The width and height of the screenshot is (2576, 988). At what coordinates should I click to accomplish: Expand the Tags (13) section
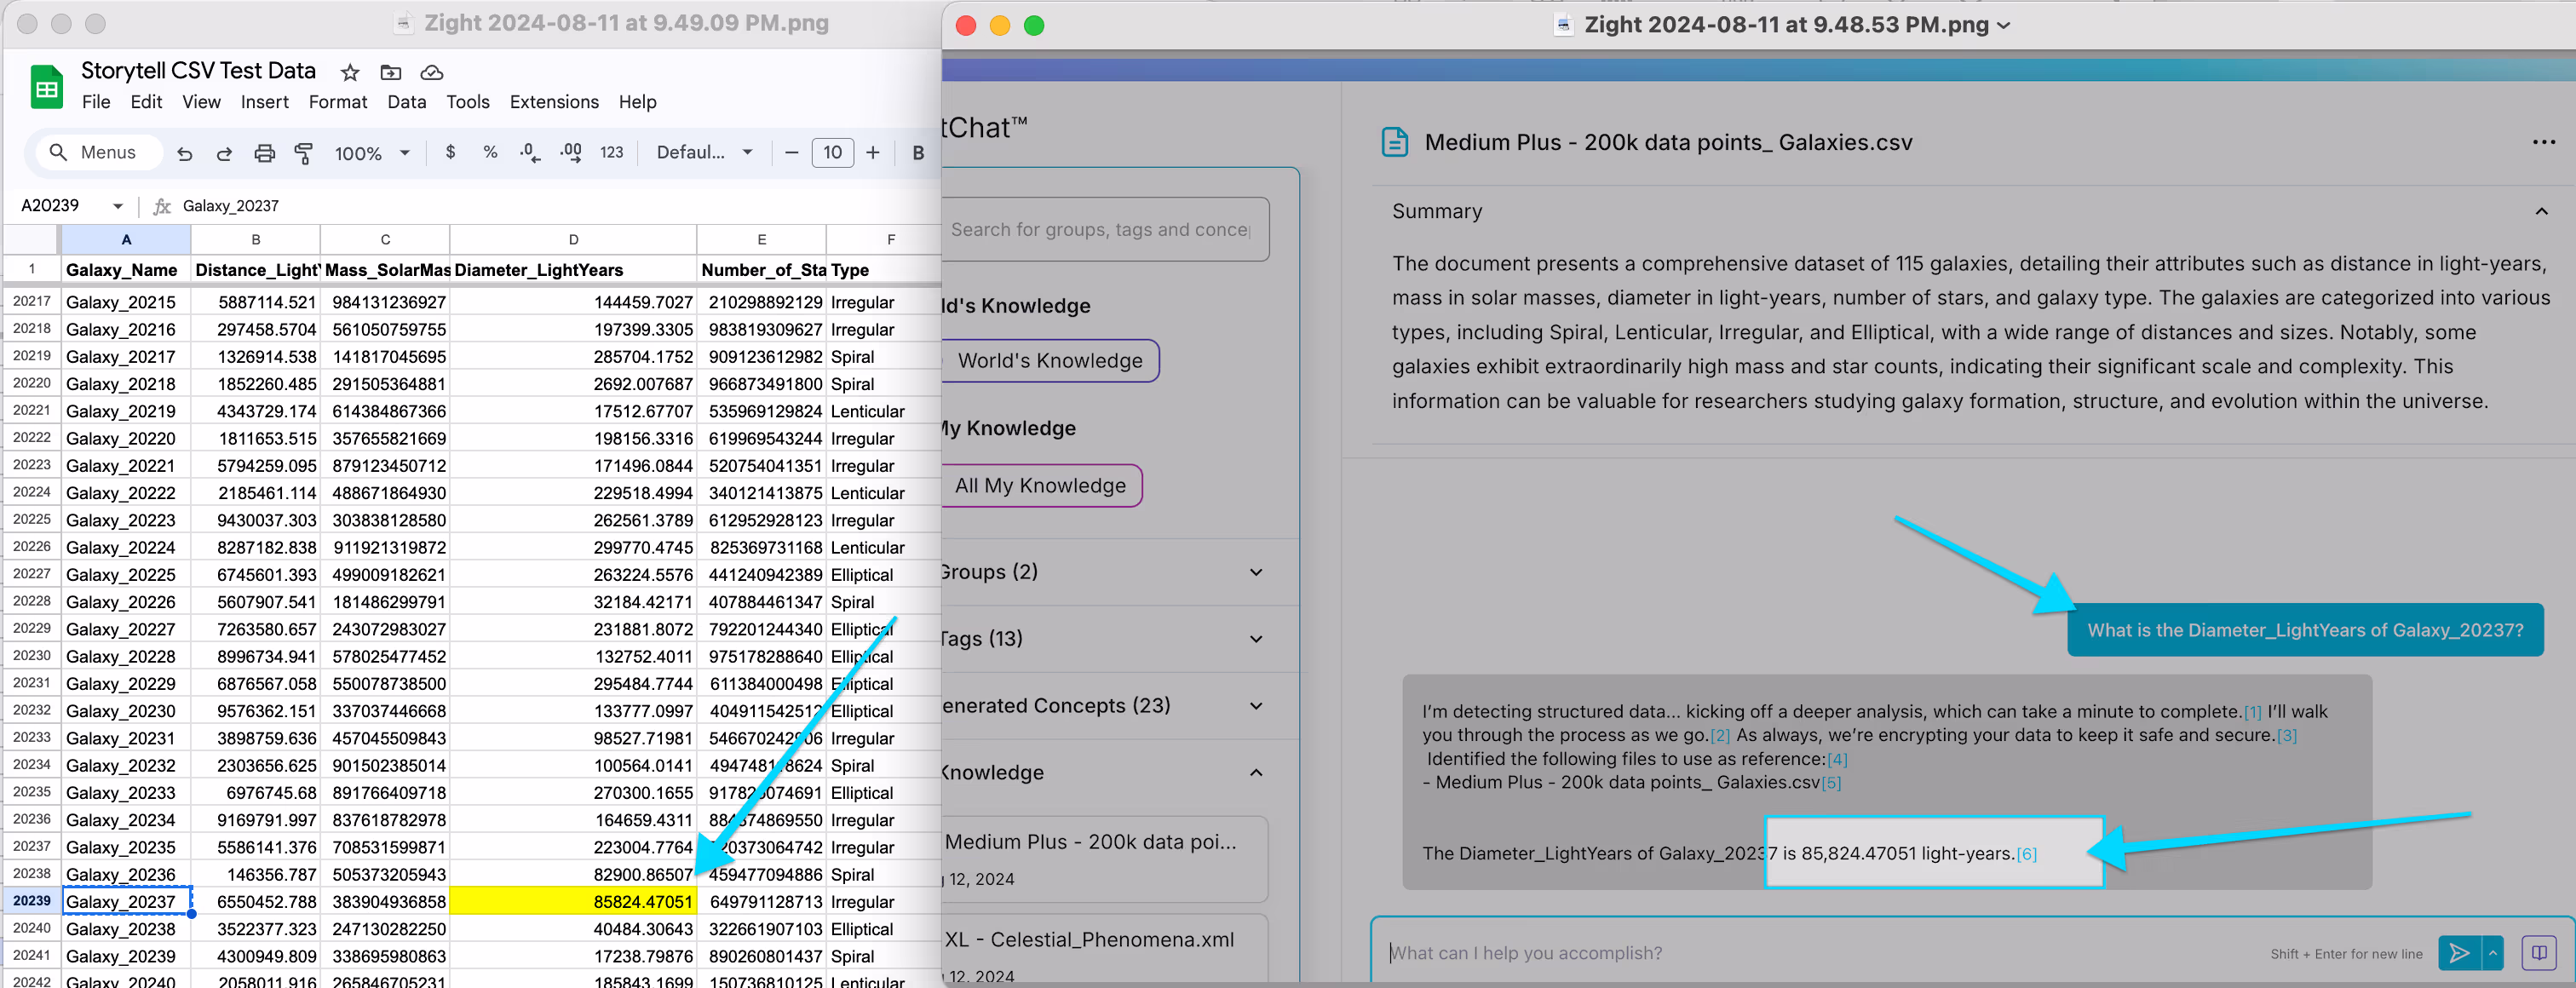coord(1256,639)
